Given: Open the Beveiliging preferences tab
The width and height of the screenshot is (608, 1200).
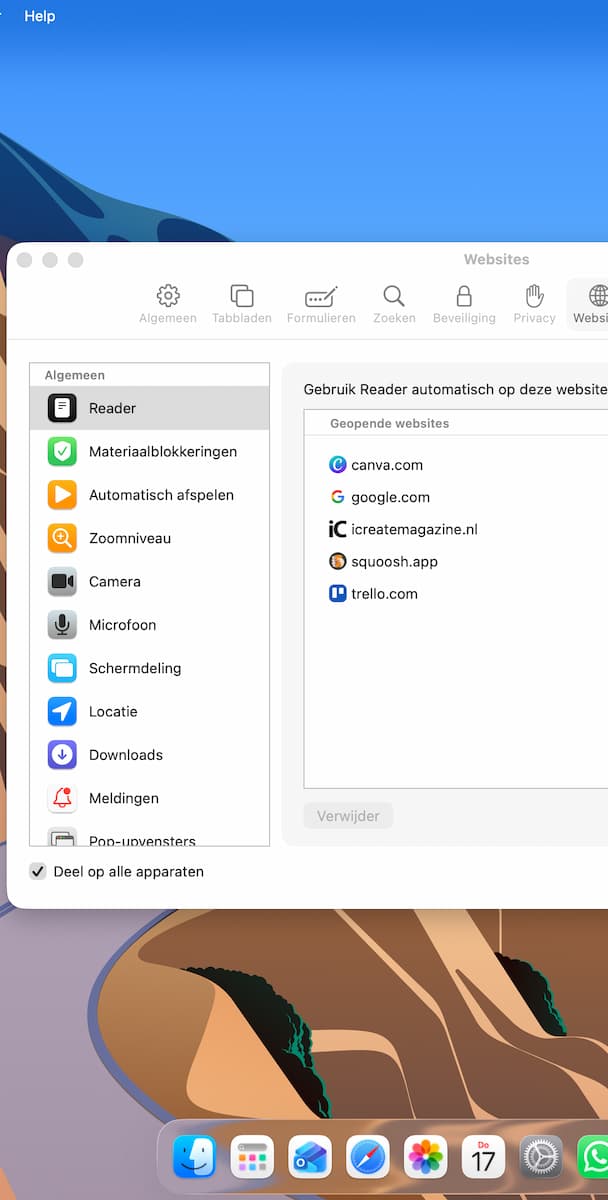Looking at the screenshot, I should click(464, 304).
